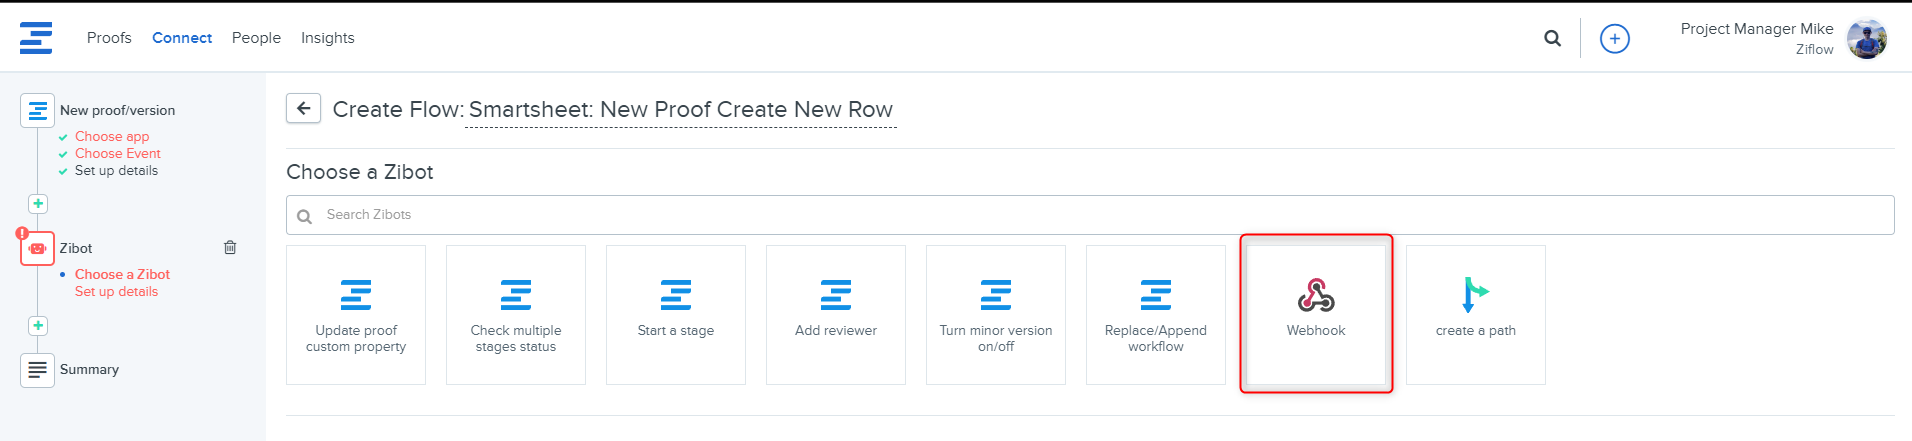Click the New proof/version step icon
Screen dimensions: 1912x441
[37, 111]
